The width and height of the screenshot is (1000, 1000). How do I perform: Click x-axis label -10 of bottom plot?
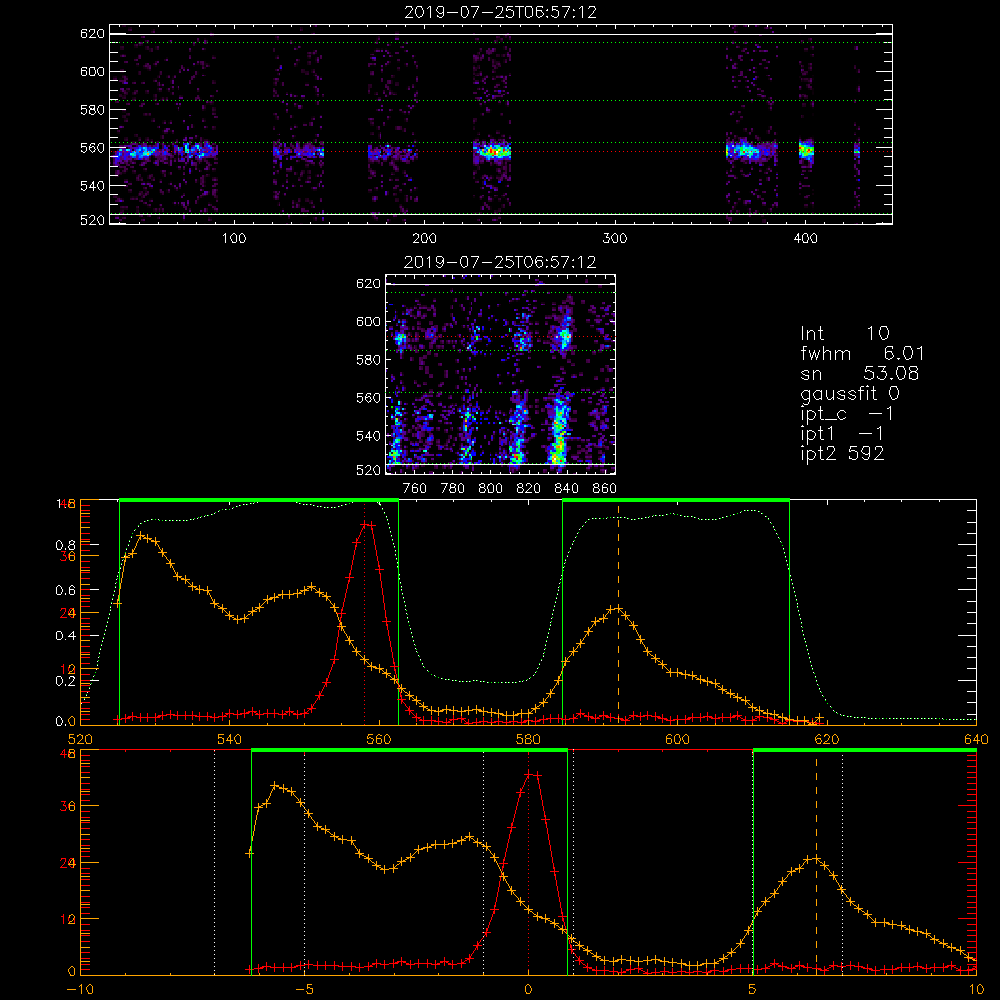pyautogui.click(x=80, y=990)
